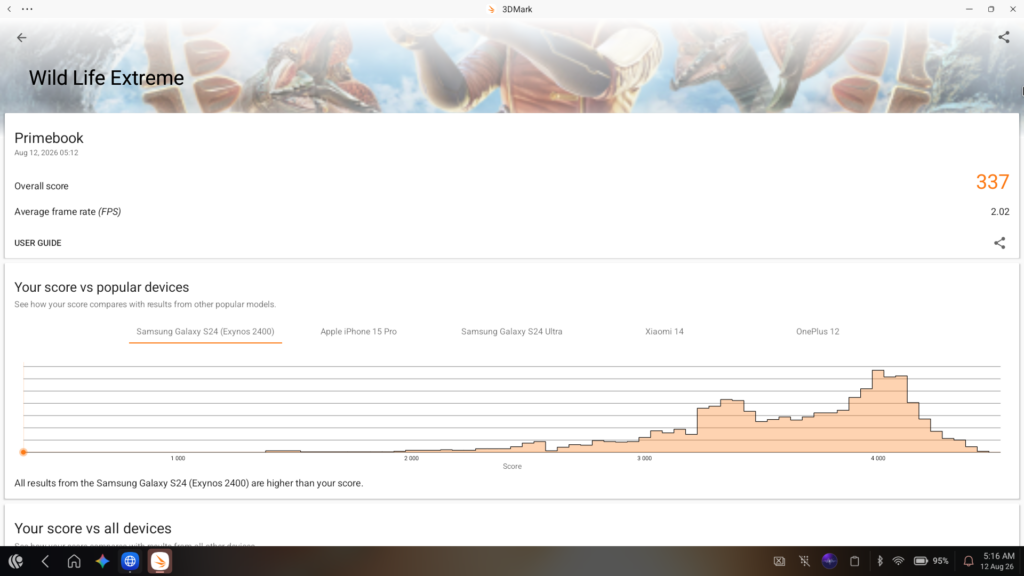This screenshot has width=1024, height=576.
Task: Click the 5:16 AM clock in taskbar
Action: point(999,556)
